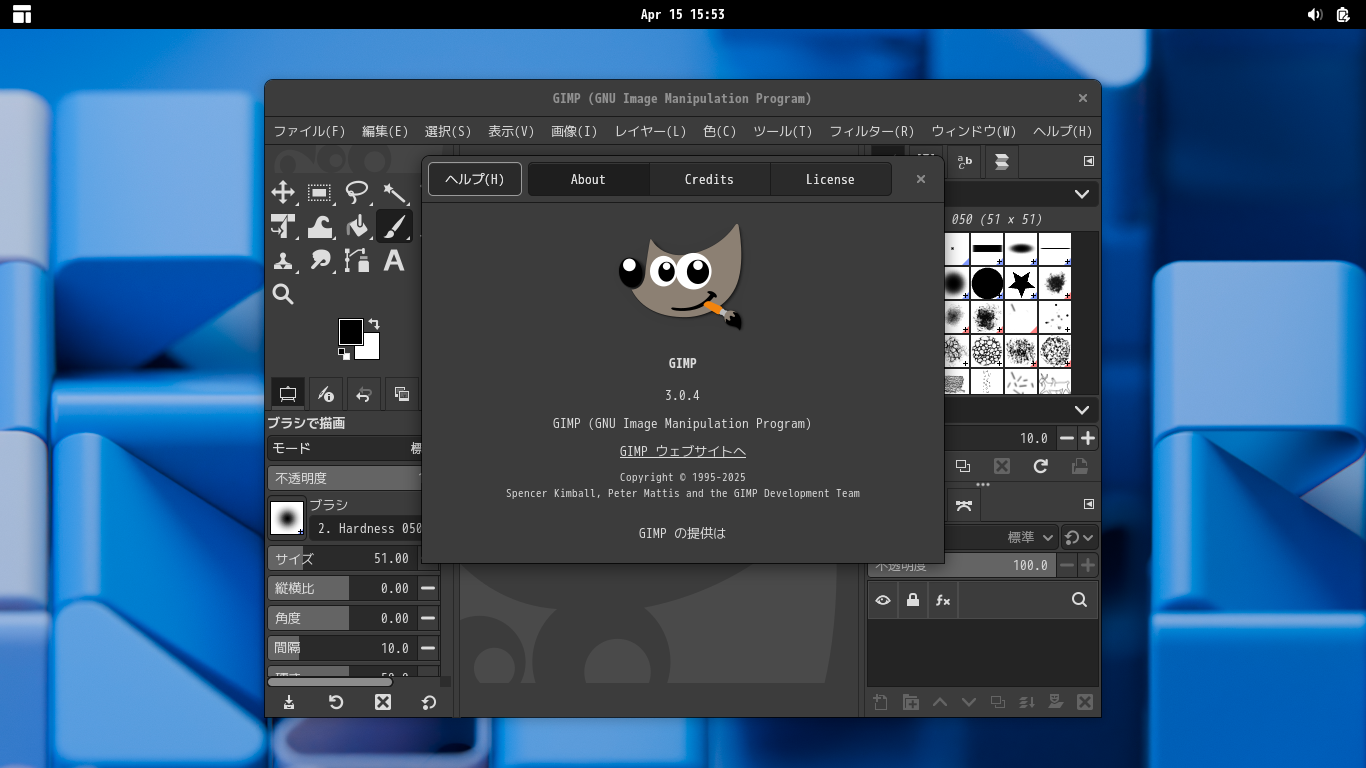1366x768 pixels.
Task: Toggle layer visibility eye icon
Action: click(x=883, y=600)
